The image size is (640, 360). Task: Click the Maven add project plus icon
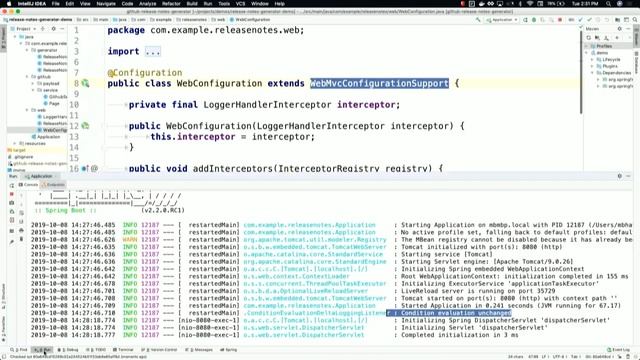617,38
